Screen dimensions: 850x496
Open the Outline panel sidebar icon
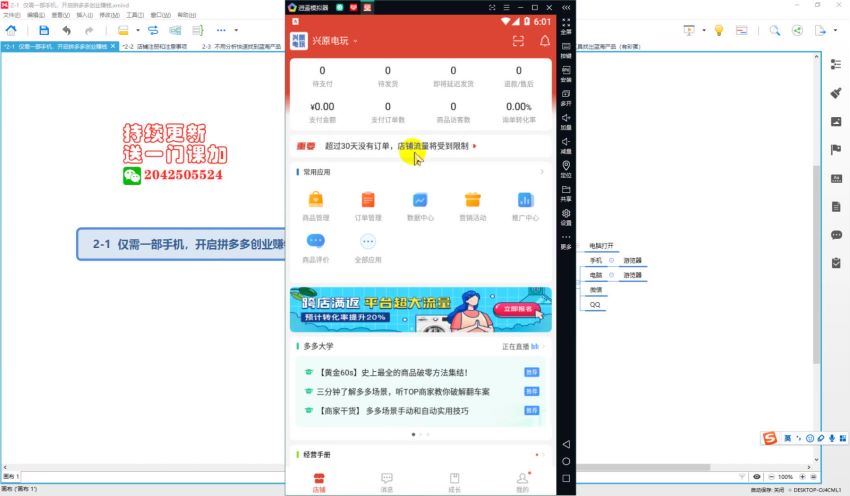[836, 65]
